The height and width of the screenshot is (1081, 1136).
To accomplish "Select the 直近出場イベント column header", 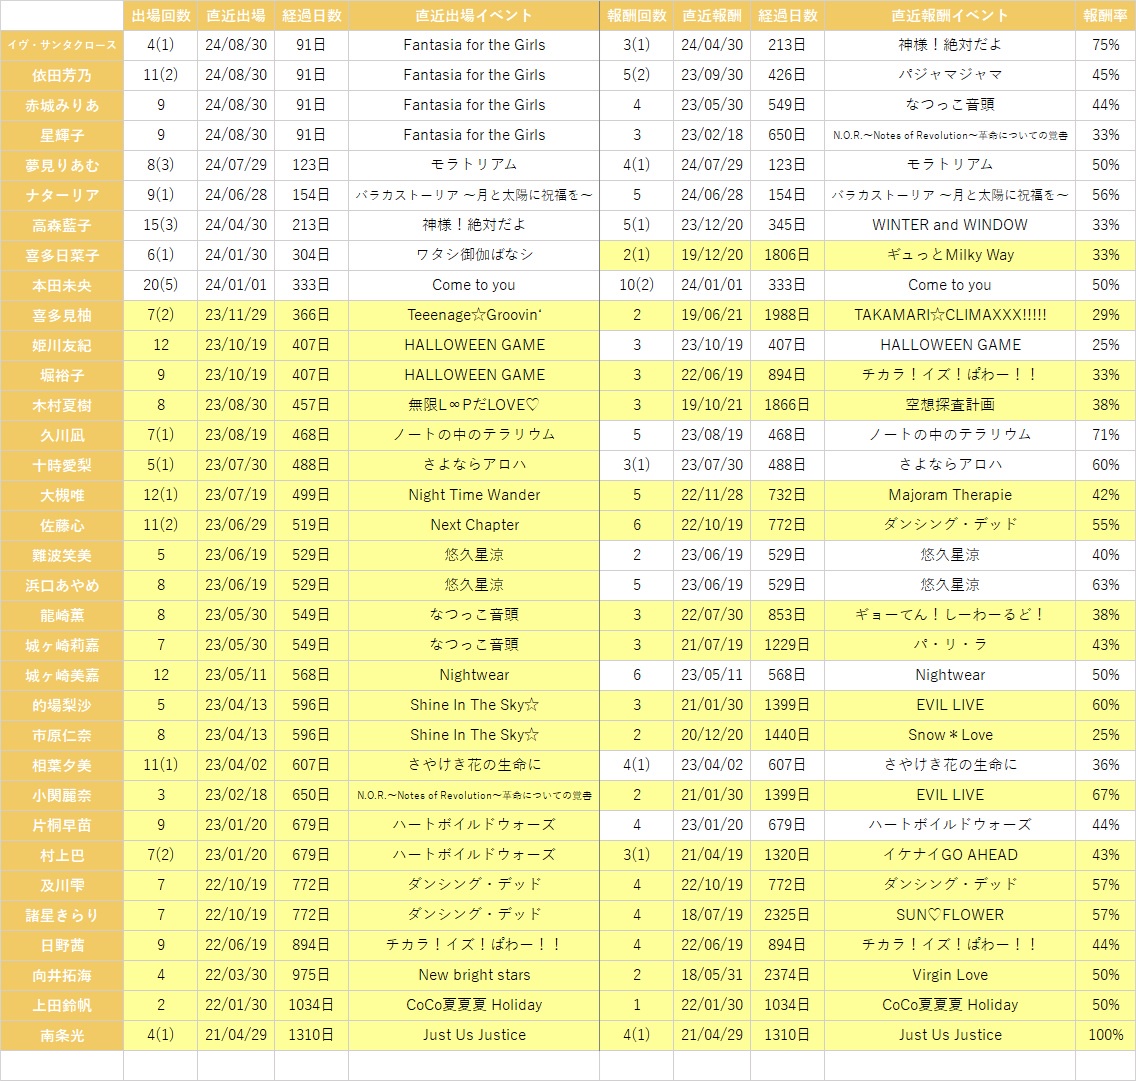I will pyautogui.click(x=474, y=15).
